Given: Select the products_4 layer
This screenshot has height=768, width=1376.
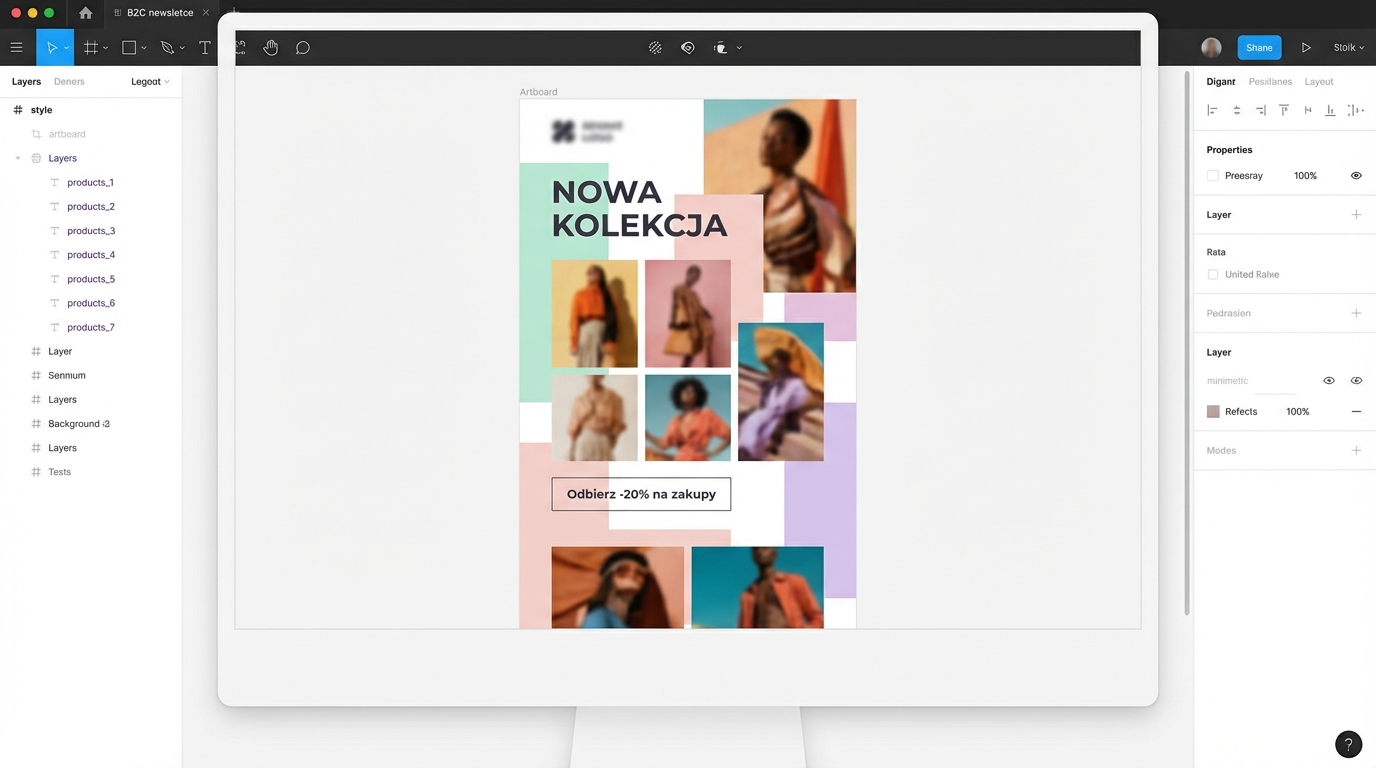Looking at the screenshot, I should (91, 255).
